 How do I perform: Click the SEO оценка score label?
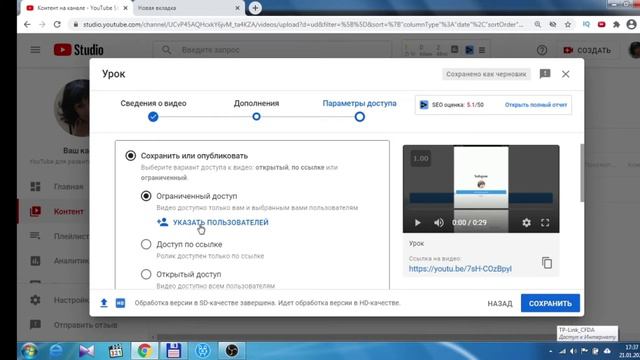pyautogui.click(x=458, y=105)
